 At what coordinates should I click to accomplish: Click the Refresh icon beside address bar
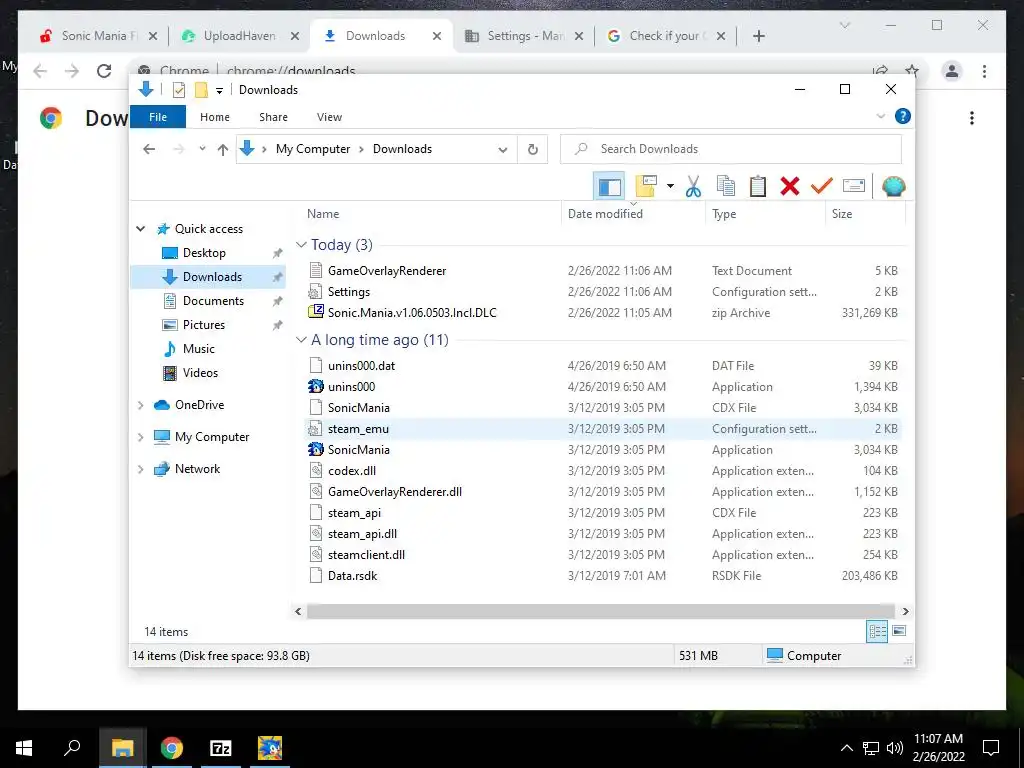pyautogui.click(x=533, y=149)
